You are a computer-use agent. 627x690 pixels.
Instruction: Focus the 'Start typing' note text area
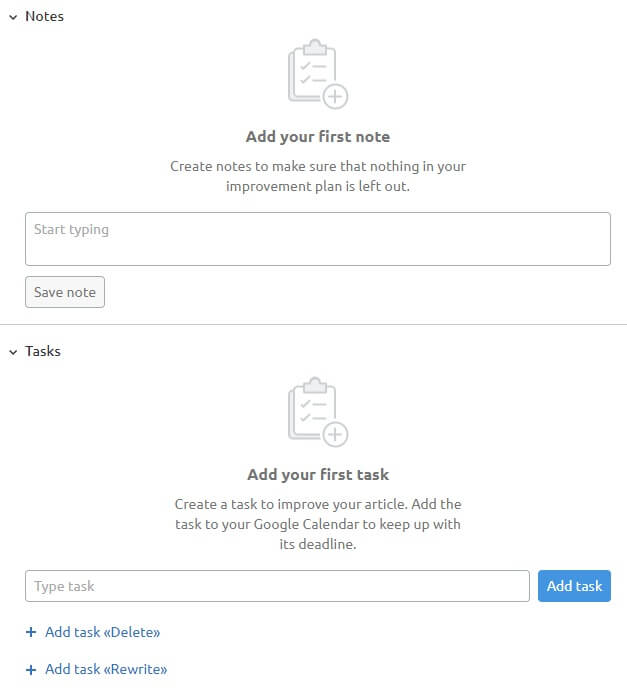coord(317,238)
